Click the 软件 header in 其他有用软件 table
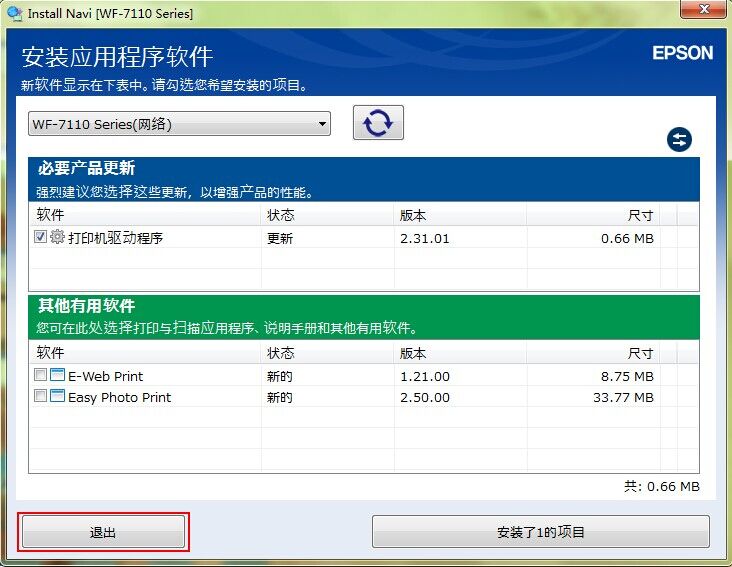The image size is (732, 567). pyautogui.click(x=50, y=353)
